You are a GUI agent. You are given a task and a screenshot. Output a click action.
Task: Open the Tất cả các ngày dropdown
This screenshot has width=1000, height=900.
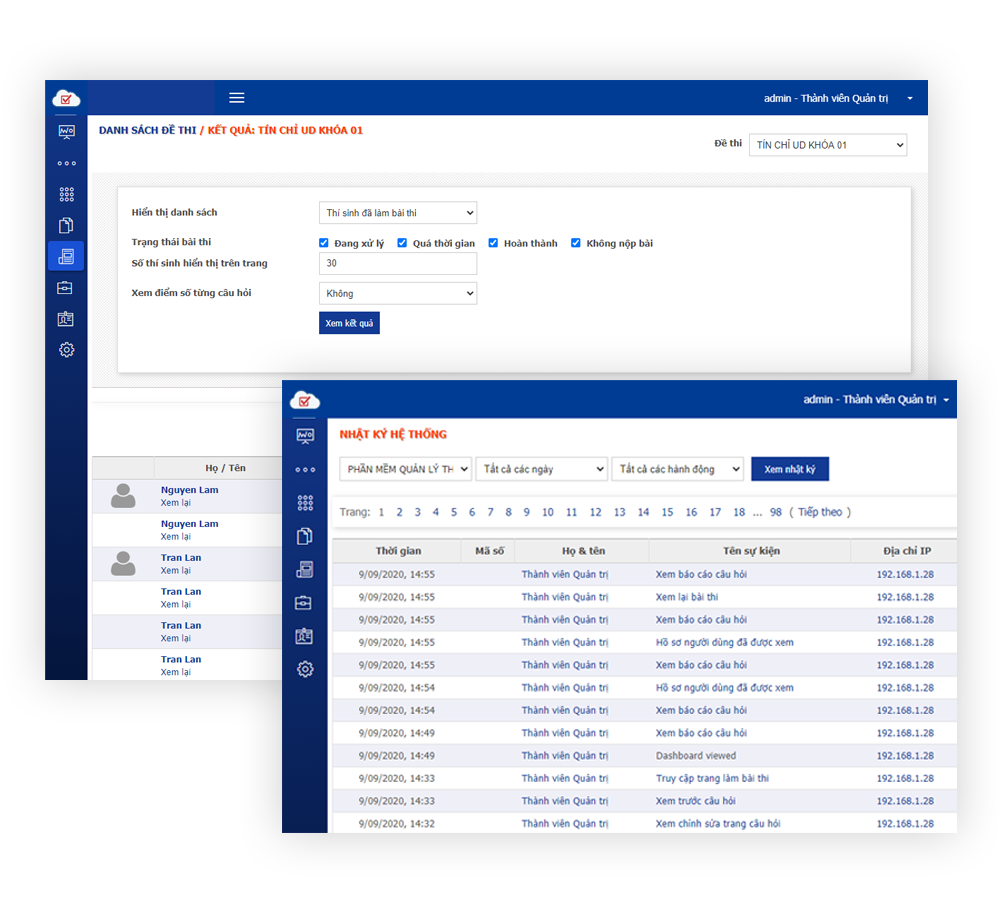pyautogui.click(x=541, y=469)
